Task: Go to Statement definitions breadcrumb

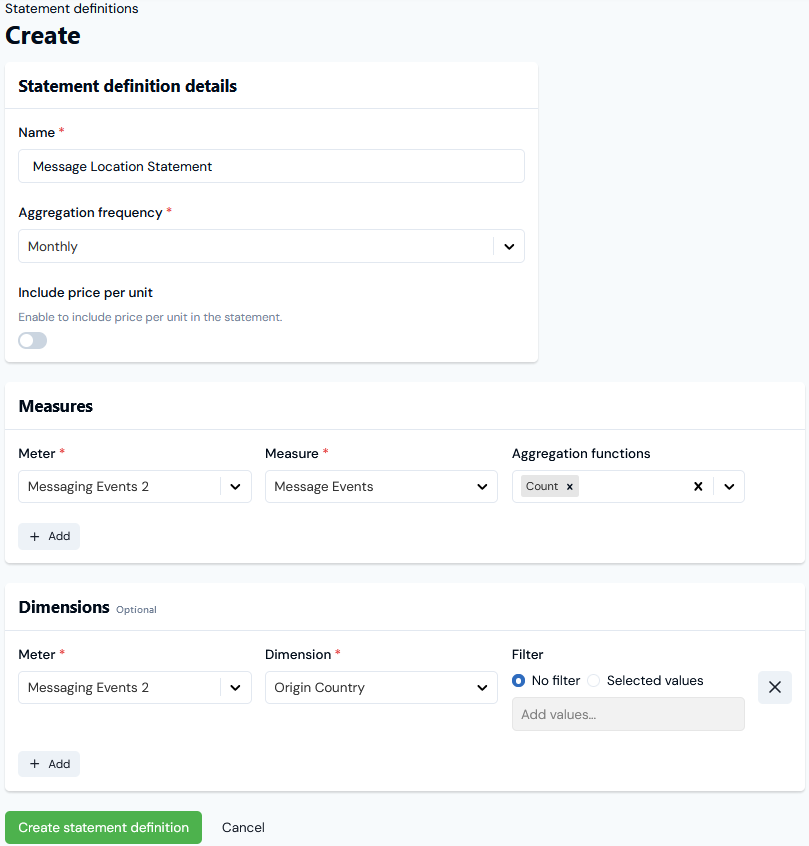Action: tap(72, 9)
